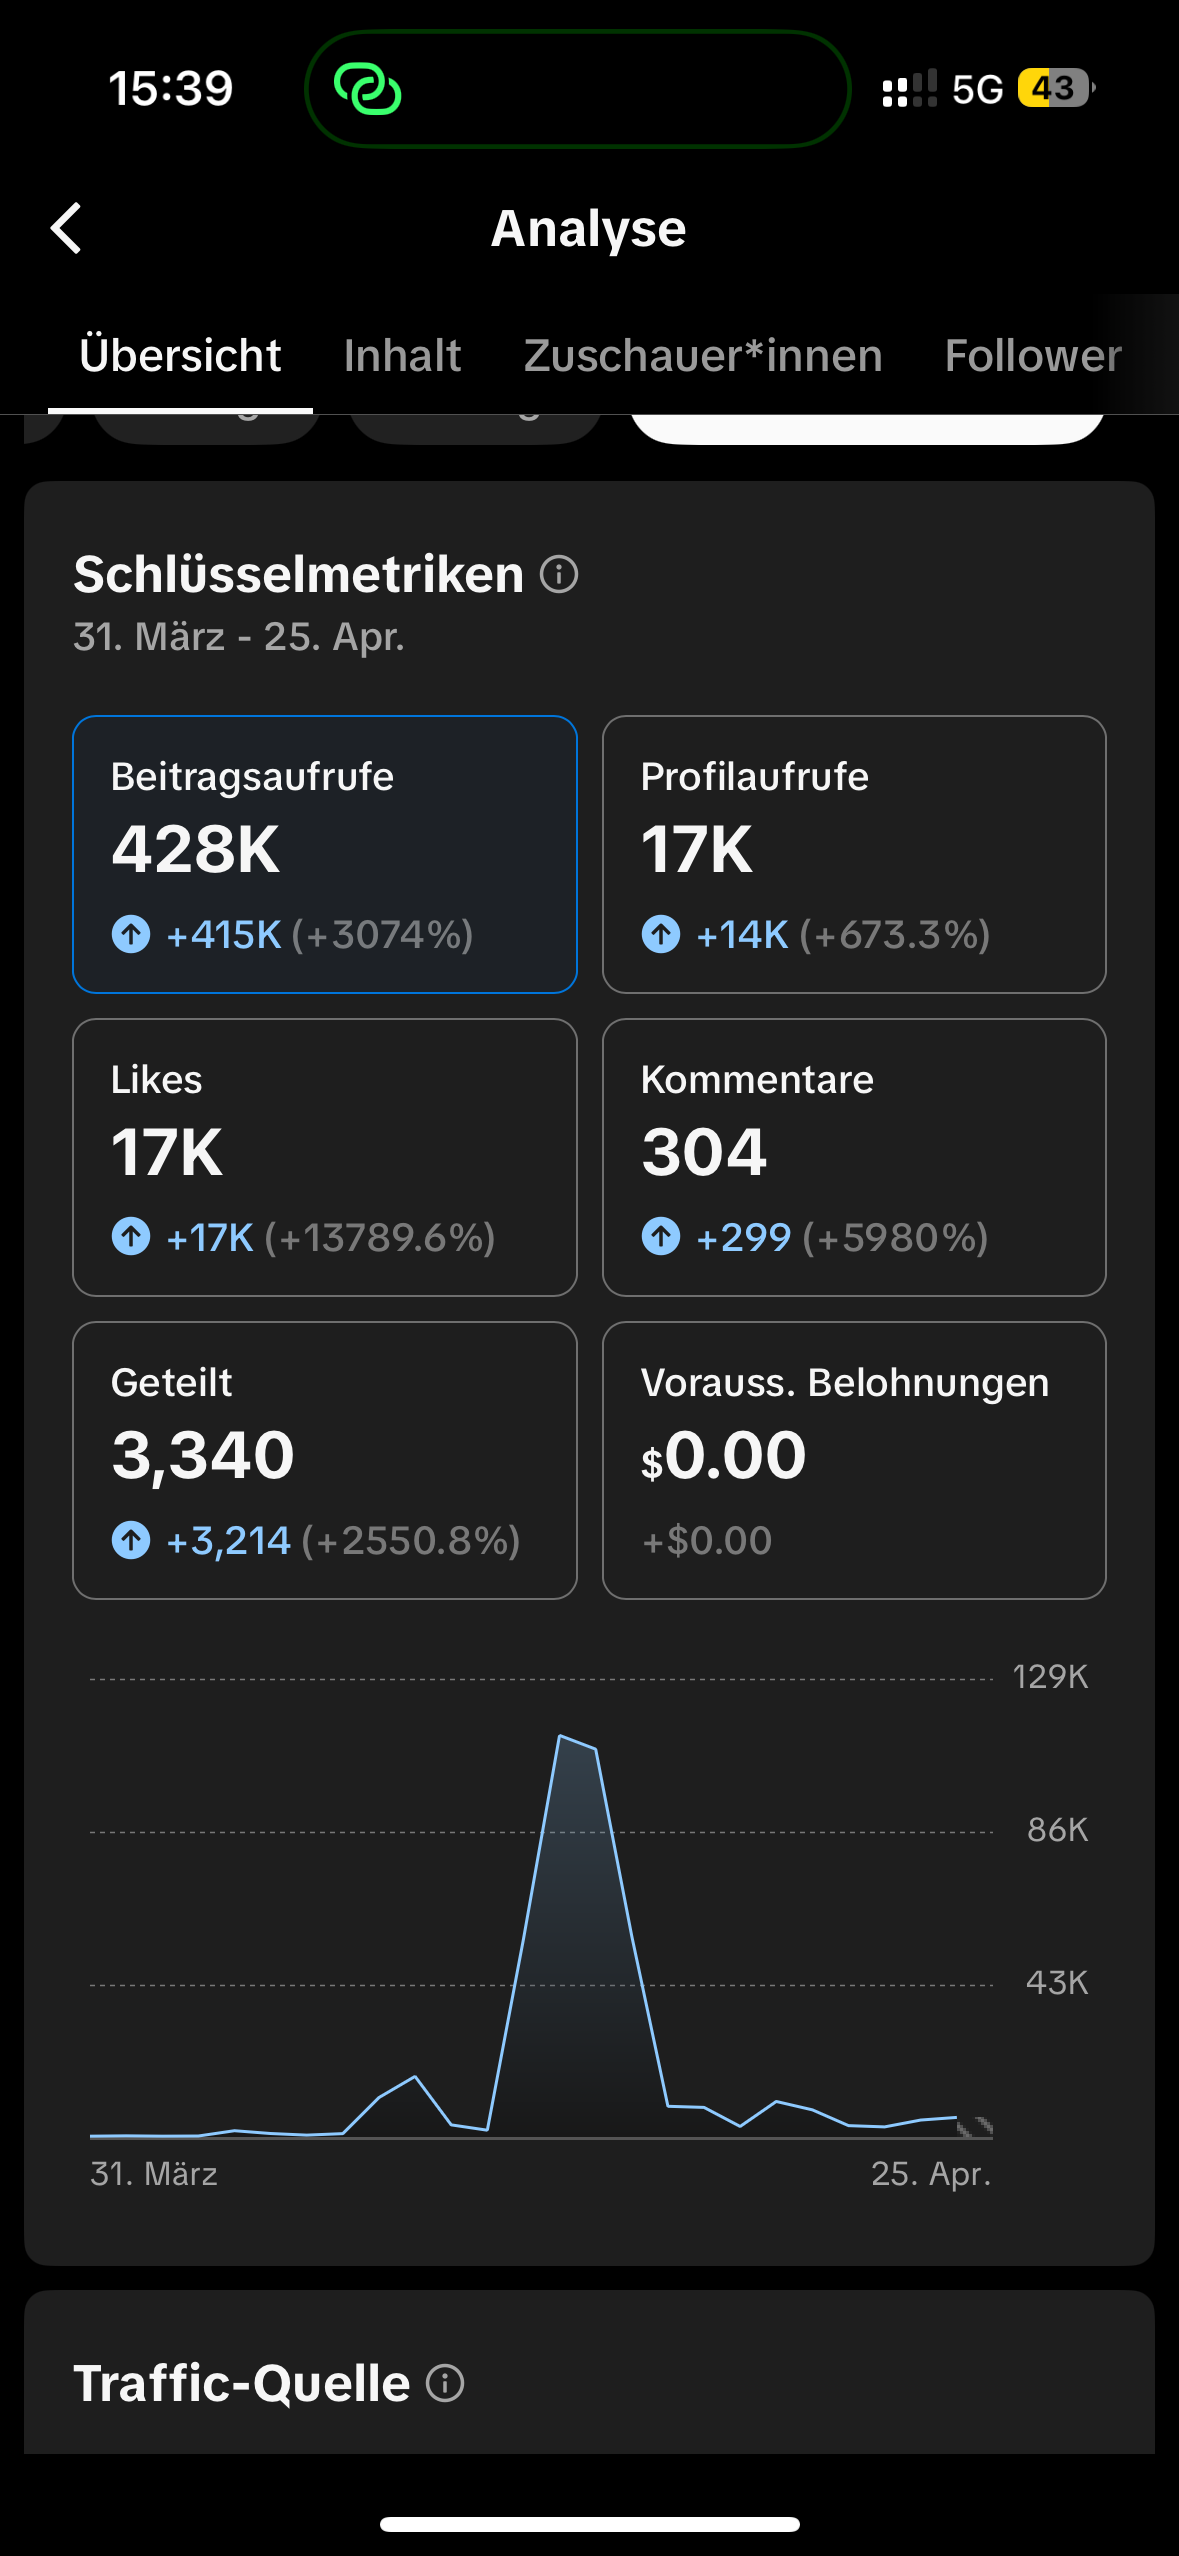Open the Vorauss. Belohnungen card
Screen dimensions: 1179x2556
pyautogui.click(x=854, y=1460)
